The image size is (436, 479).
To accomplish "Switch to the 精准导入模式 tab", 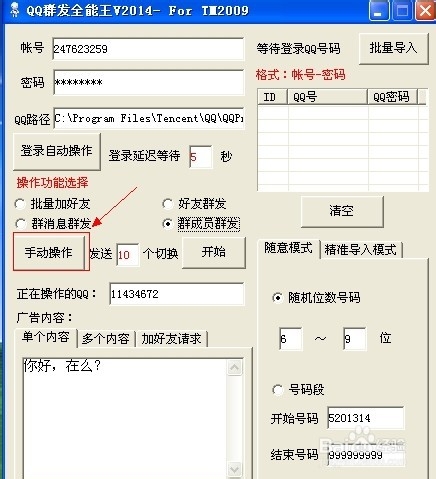I will pyautogui.click(x=361, y=249).
